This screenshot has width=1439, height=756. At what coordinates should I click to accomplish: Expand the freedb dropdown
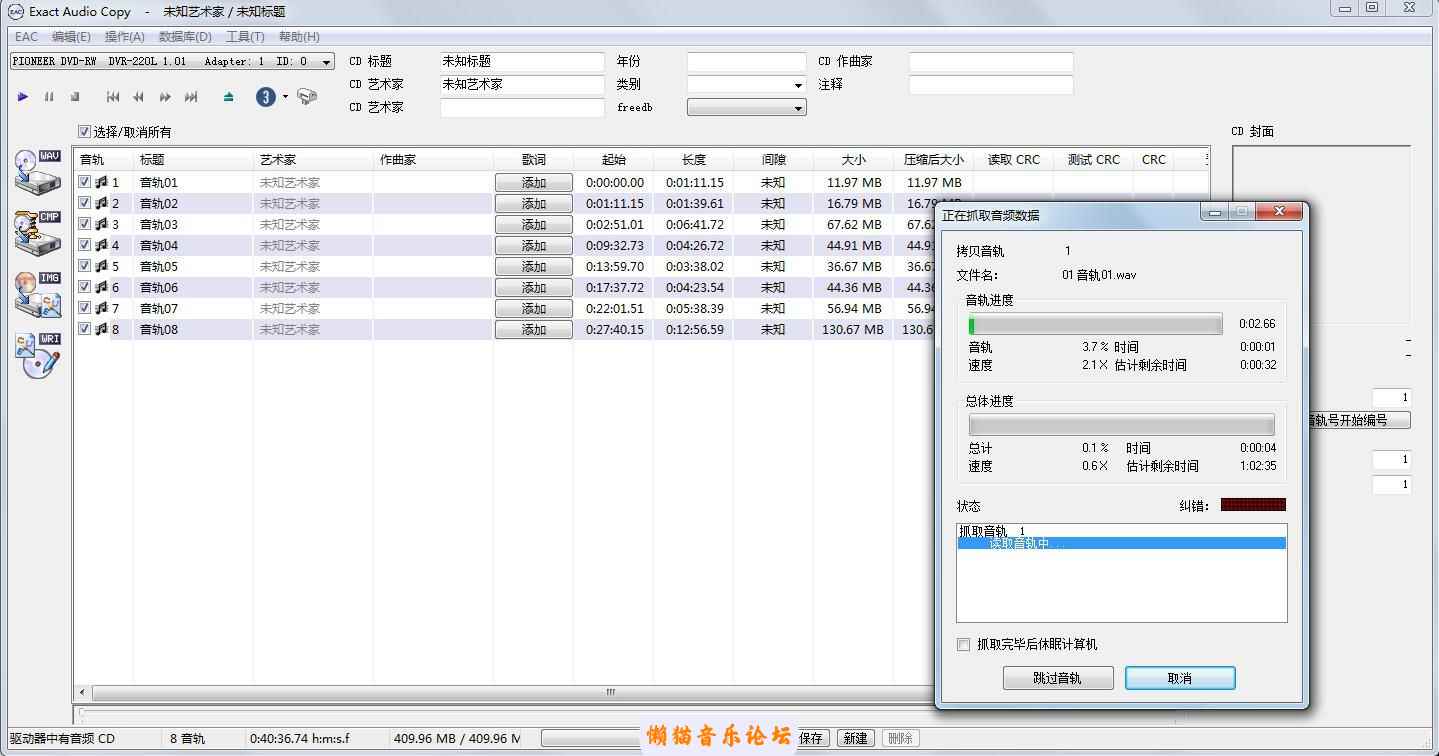pos(746,107)
